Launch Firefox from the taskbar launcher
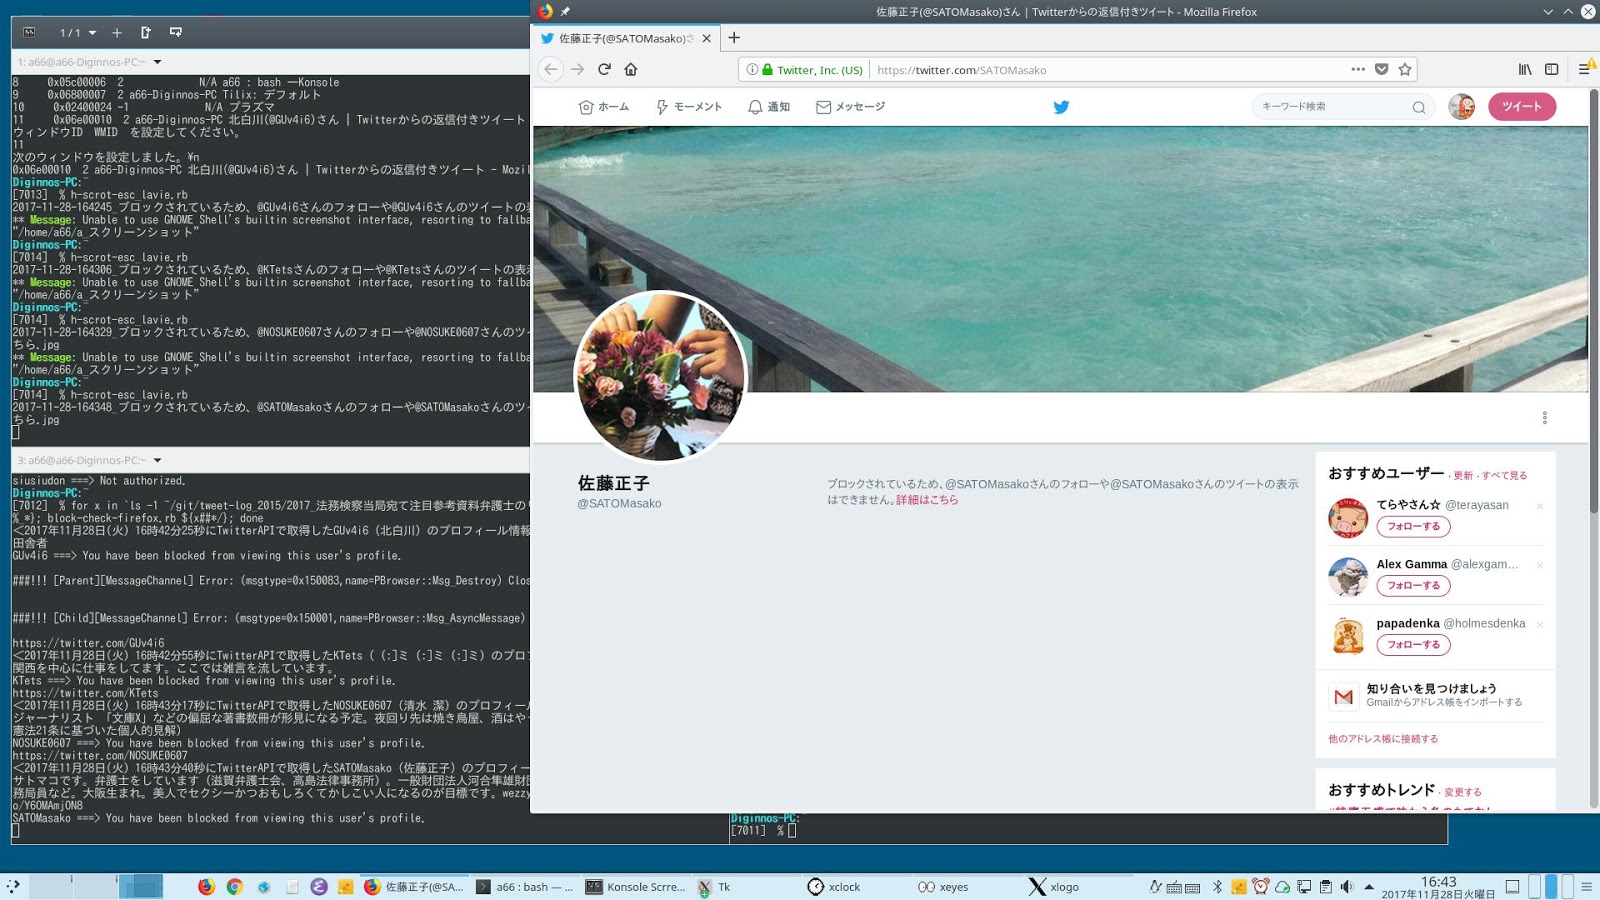The image size is (1600, 900). 206,887
